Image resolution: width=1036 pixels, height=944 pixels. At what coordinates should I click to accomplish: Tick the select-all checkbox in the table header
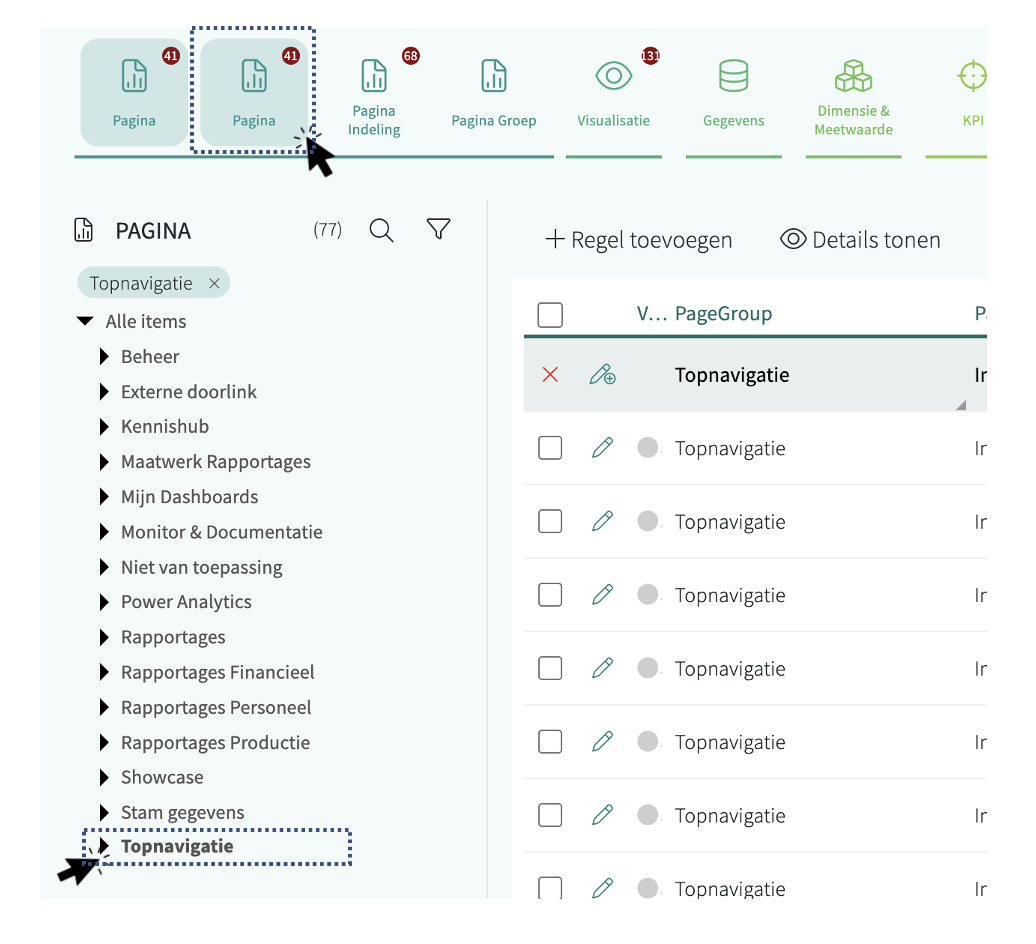[x=550, y=315]
